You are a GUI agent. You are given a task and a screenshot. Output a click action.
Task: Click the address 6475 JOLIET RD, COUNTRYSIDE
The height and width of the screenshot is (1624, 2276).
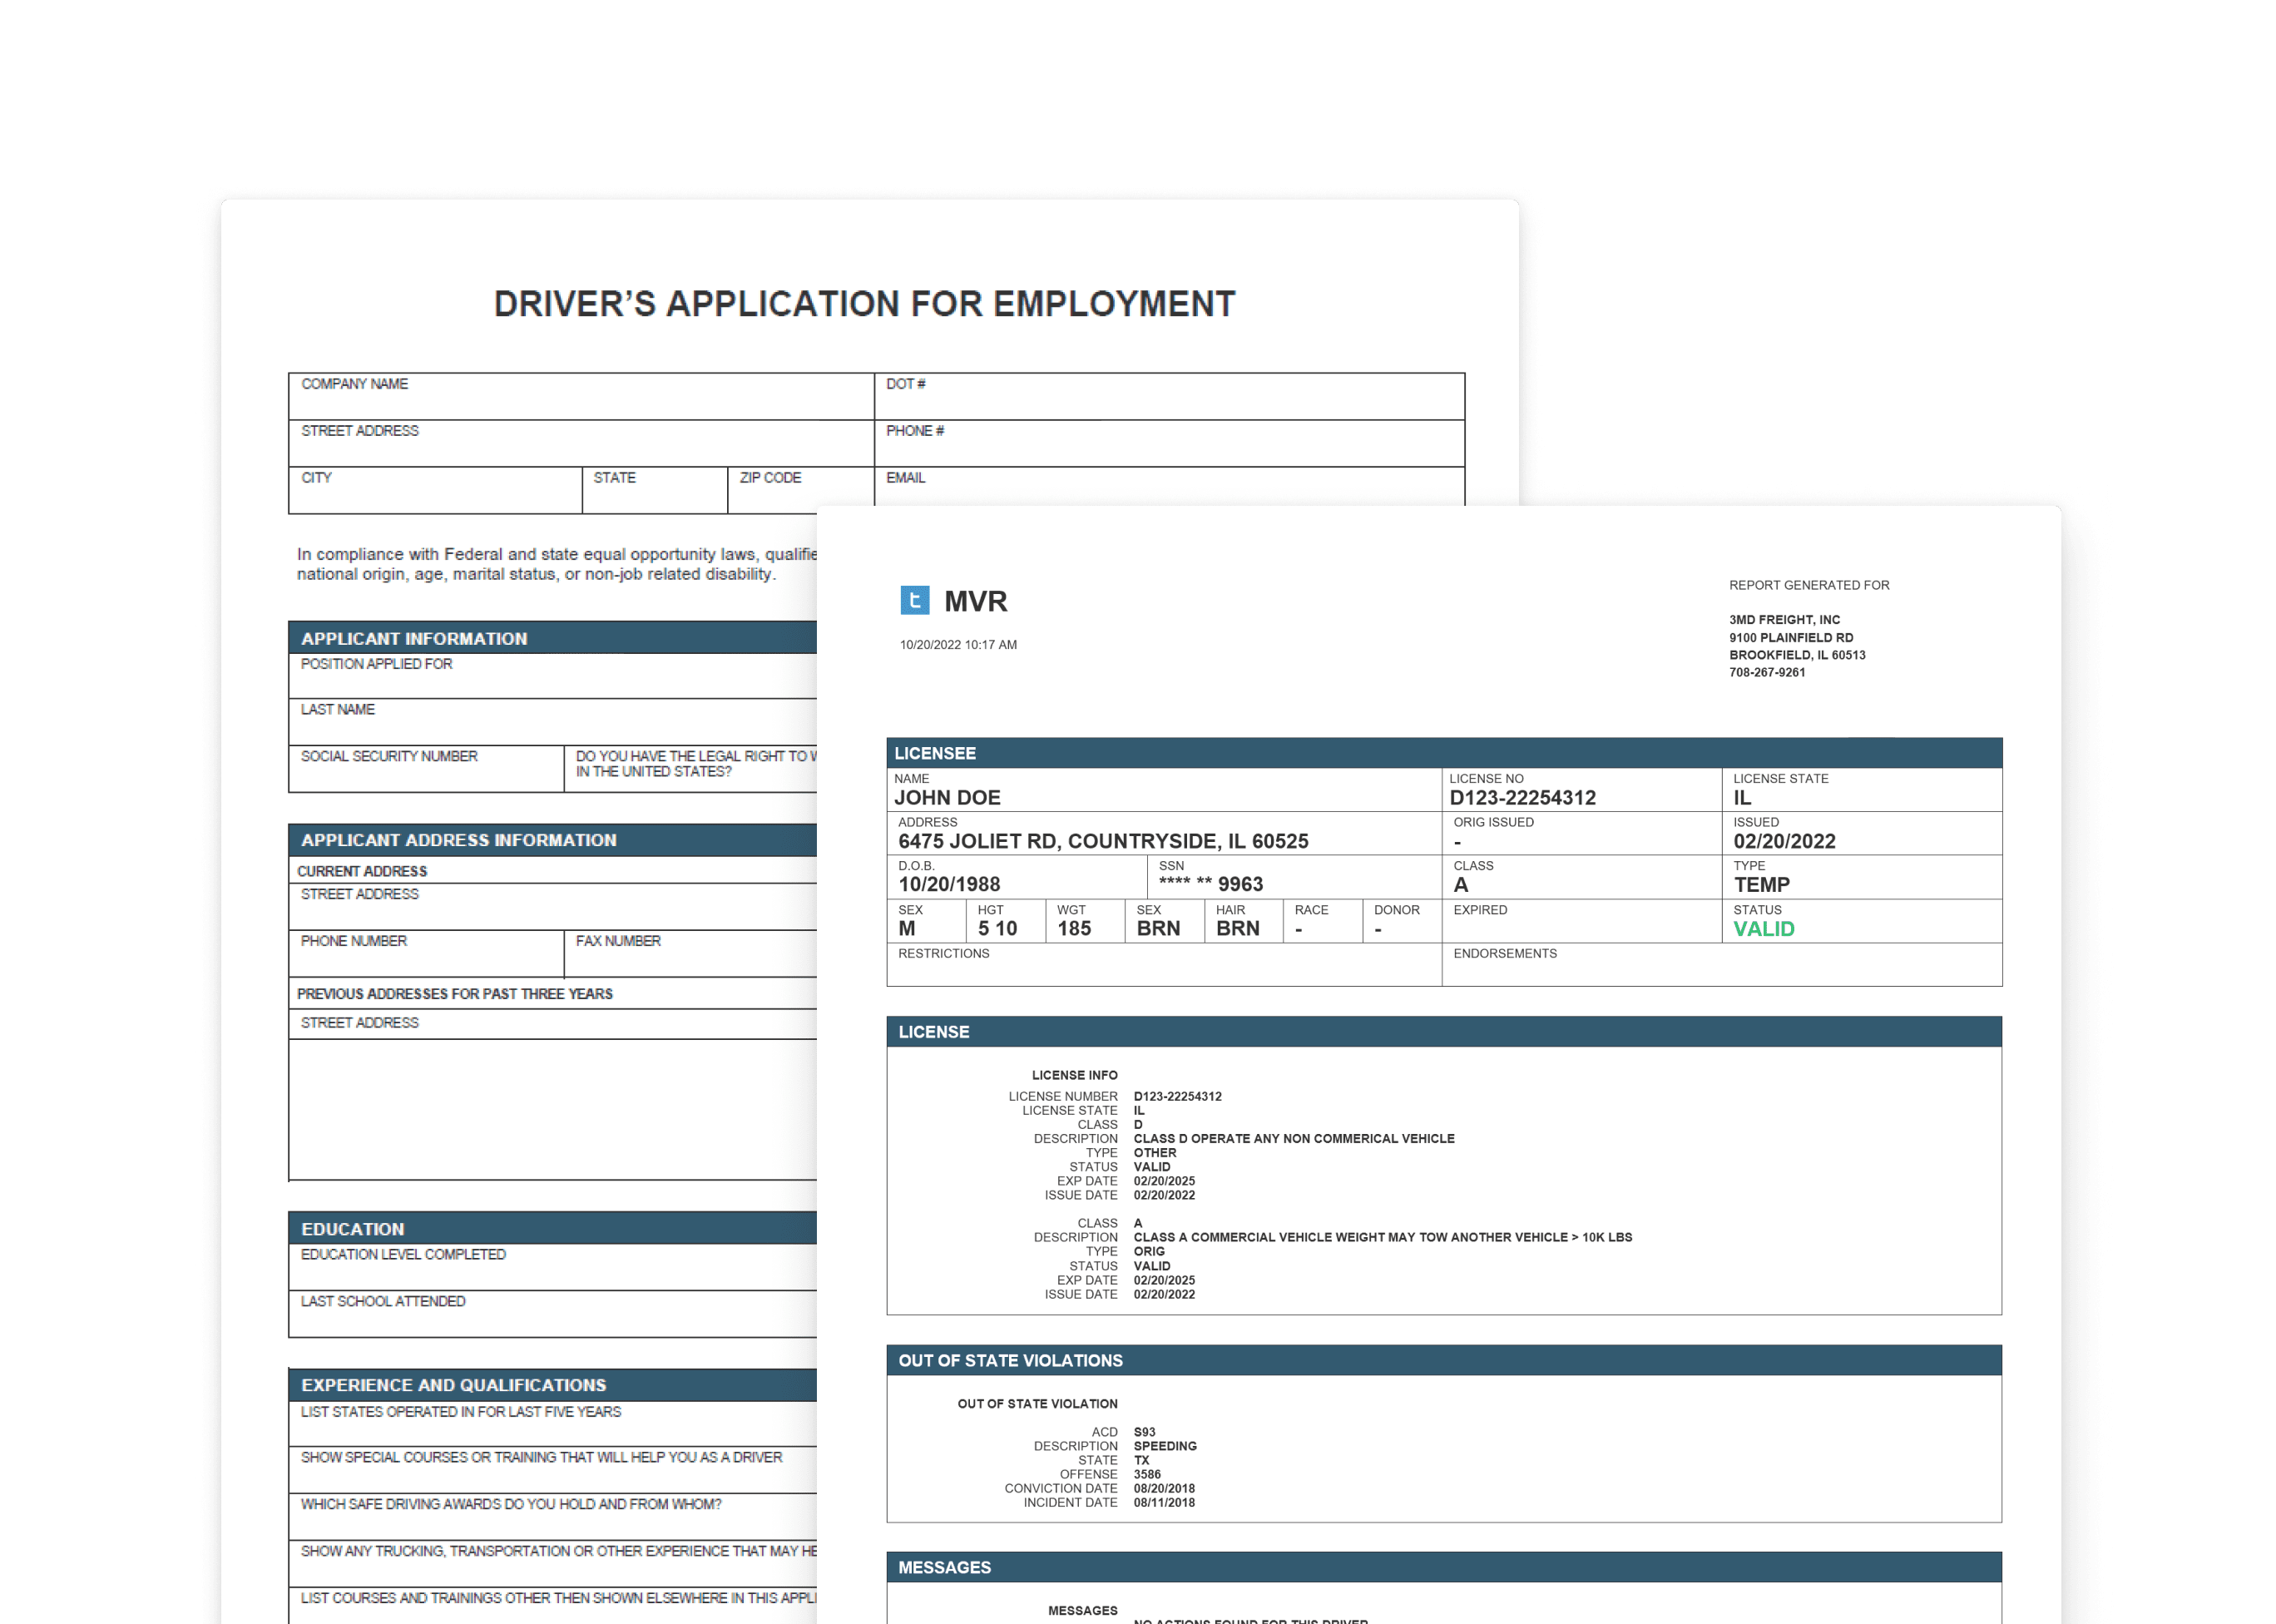[x=1103, y=841]
